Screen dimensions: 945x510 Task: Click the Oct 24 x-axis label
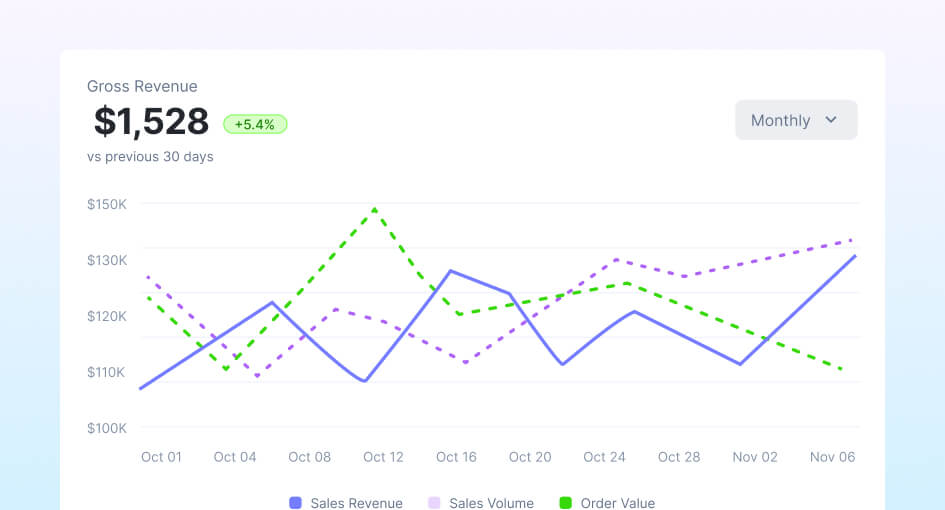604,457
